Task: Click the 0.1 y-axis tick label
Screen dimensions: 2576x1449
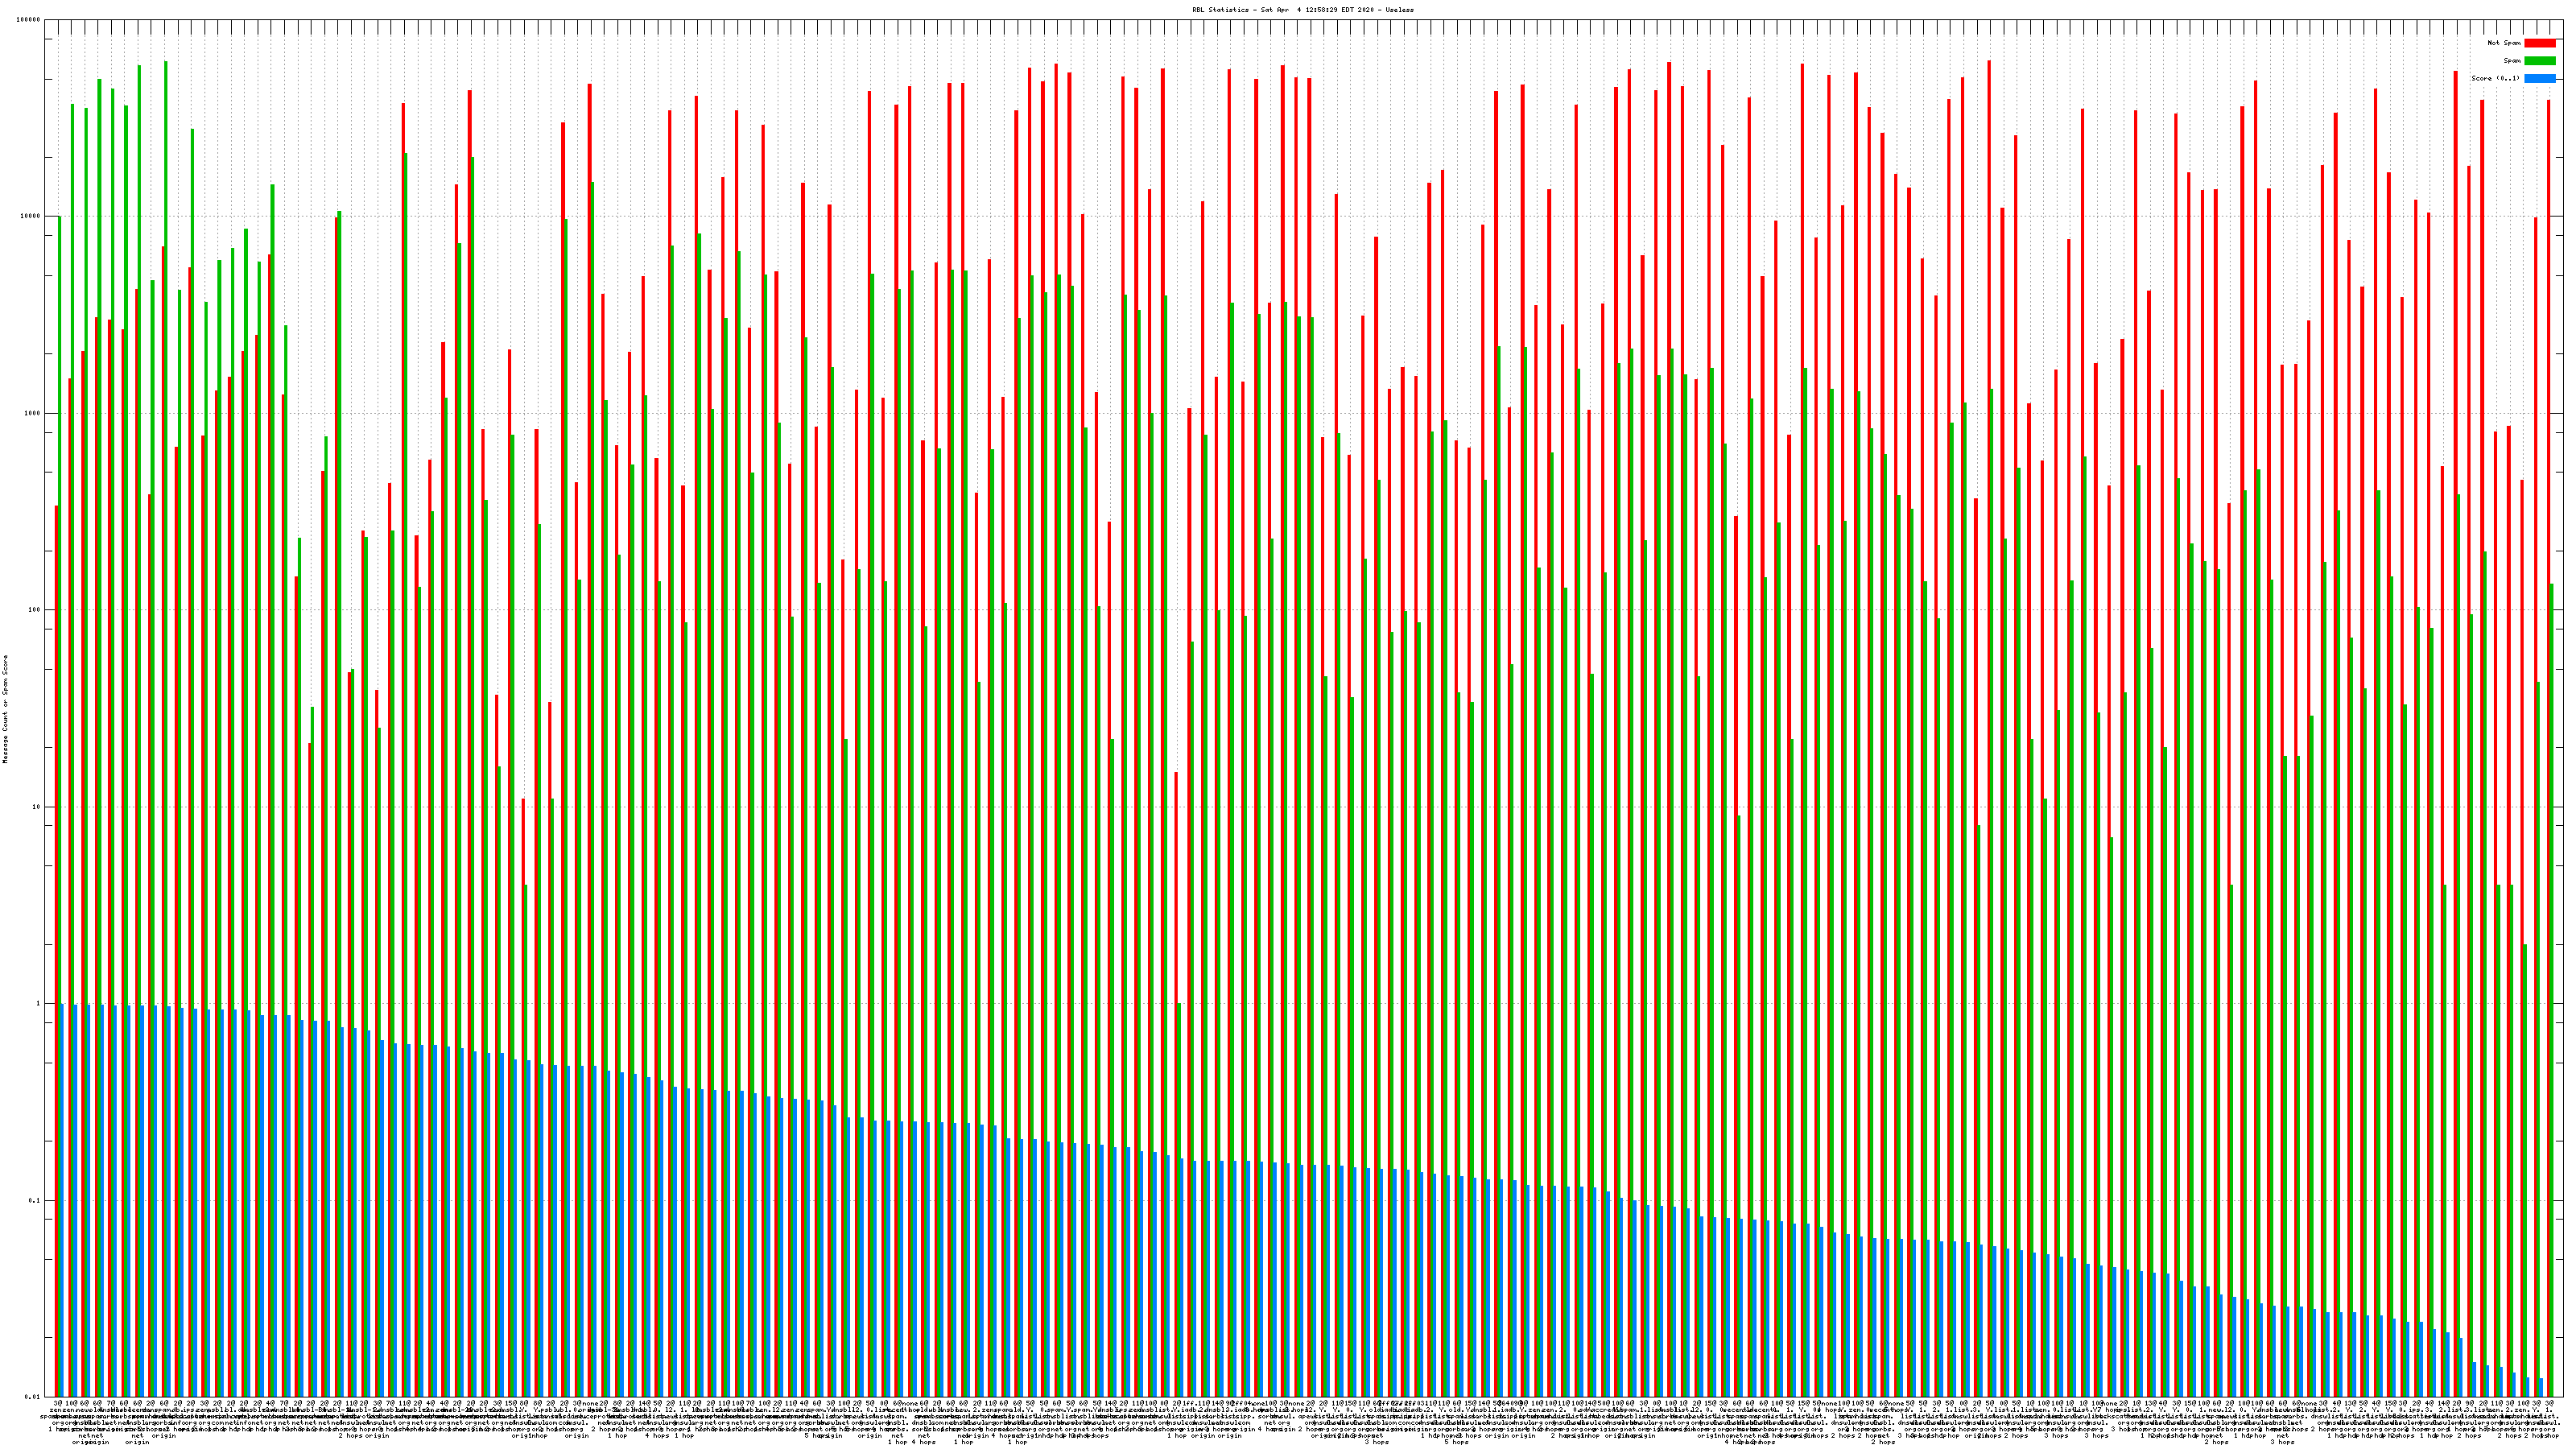Action: click(x=35, y=1201)
